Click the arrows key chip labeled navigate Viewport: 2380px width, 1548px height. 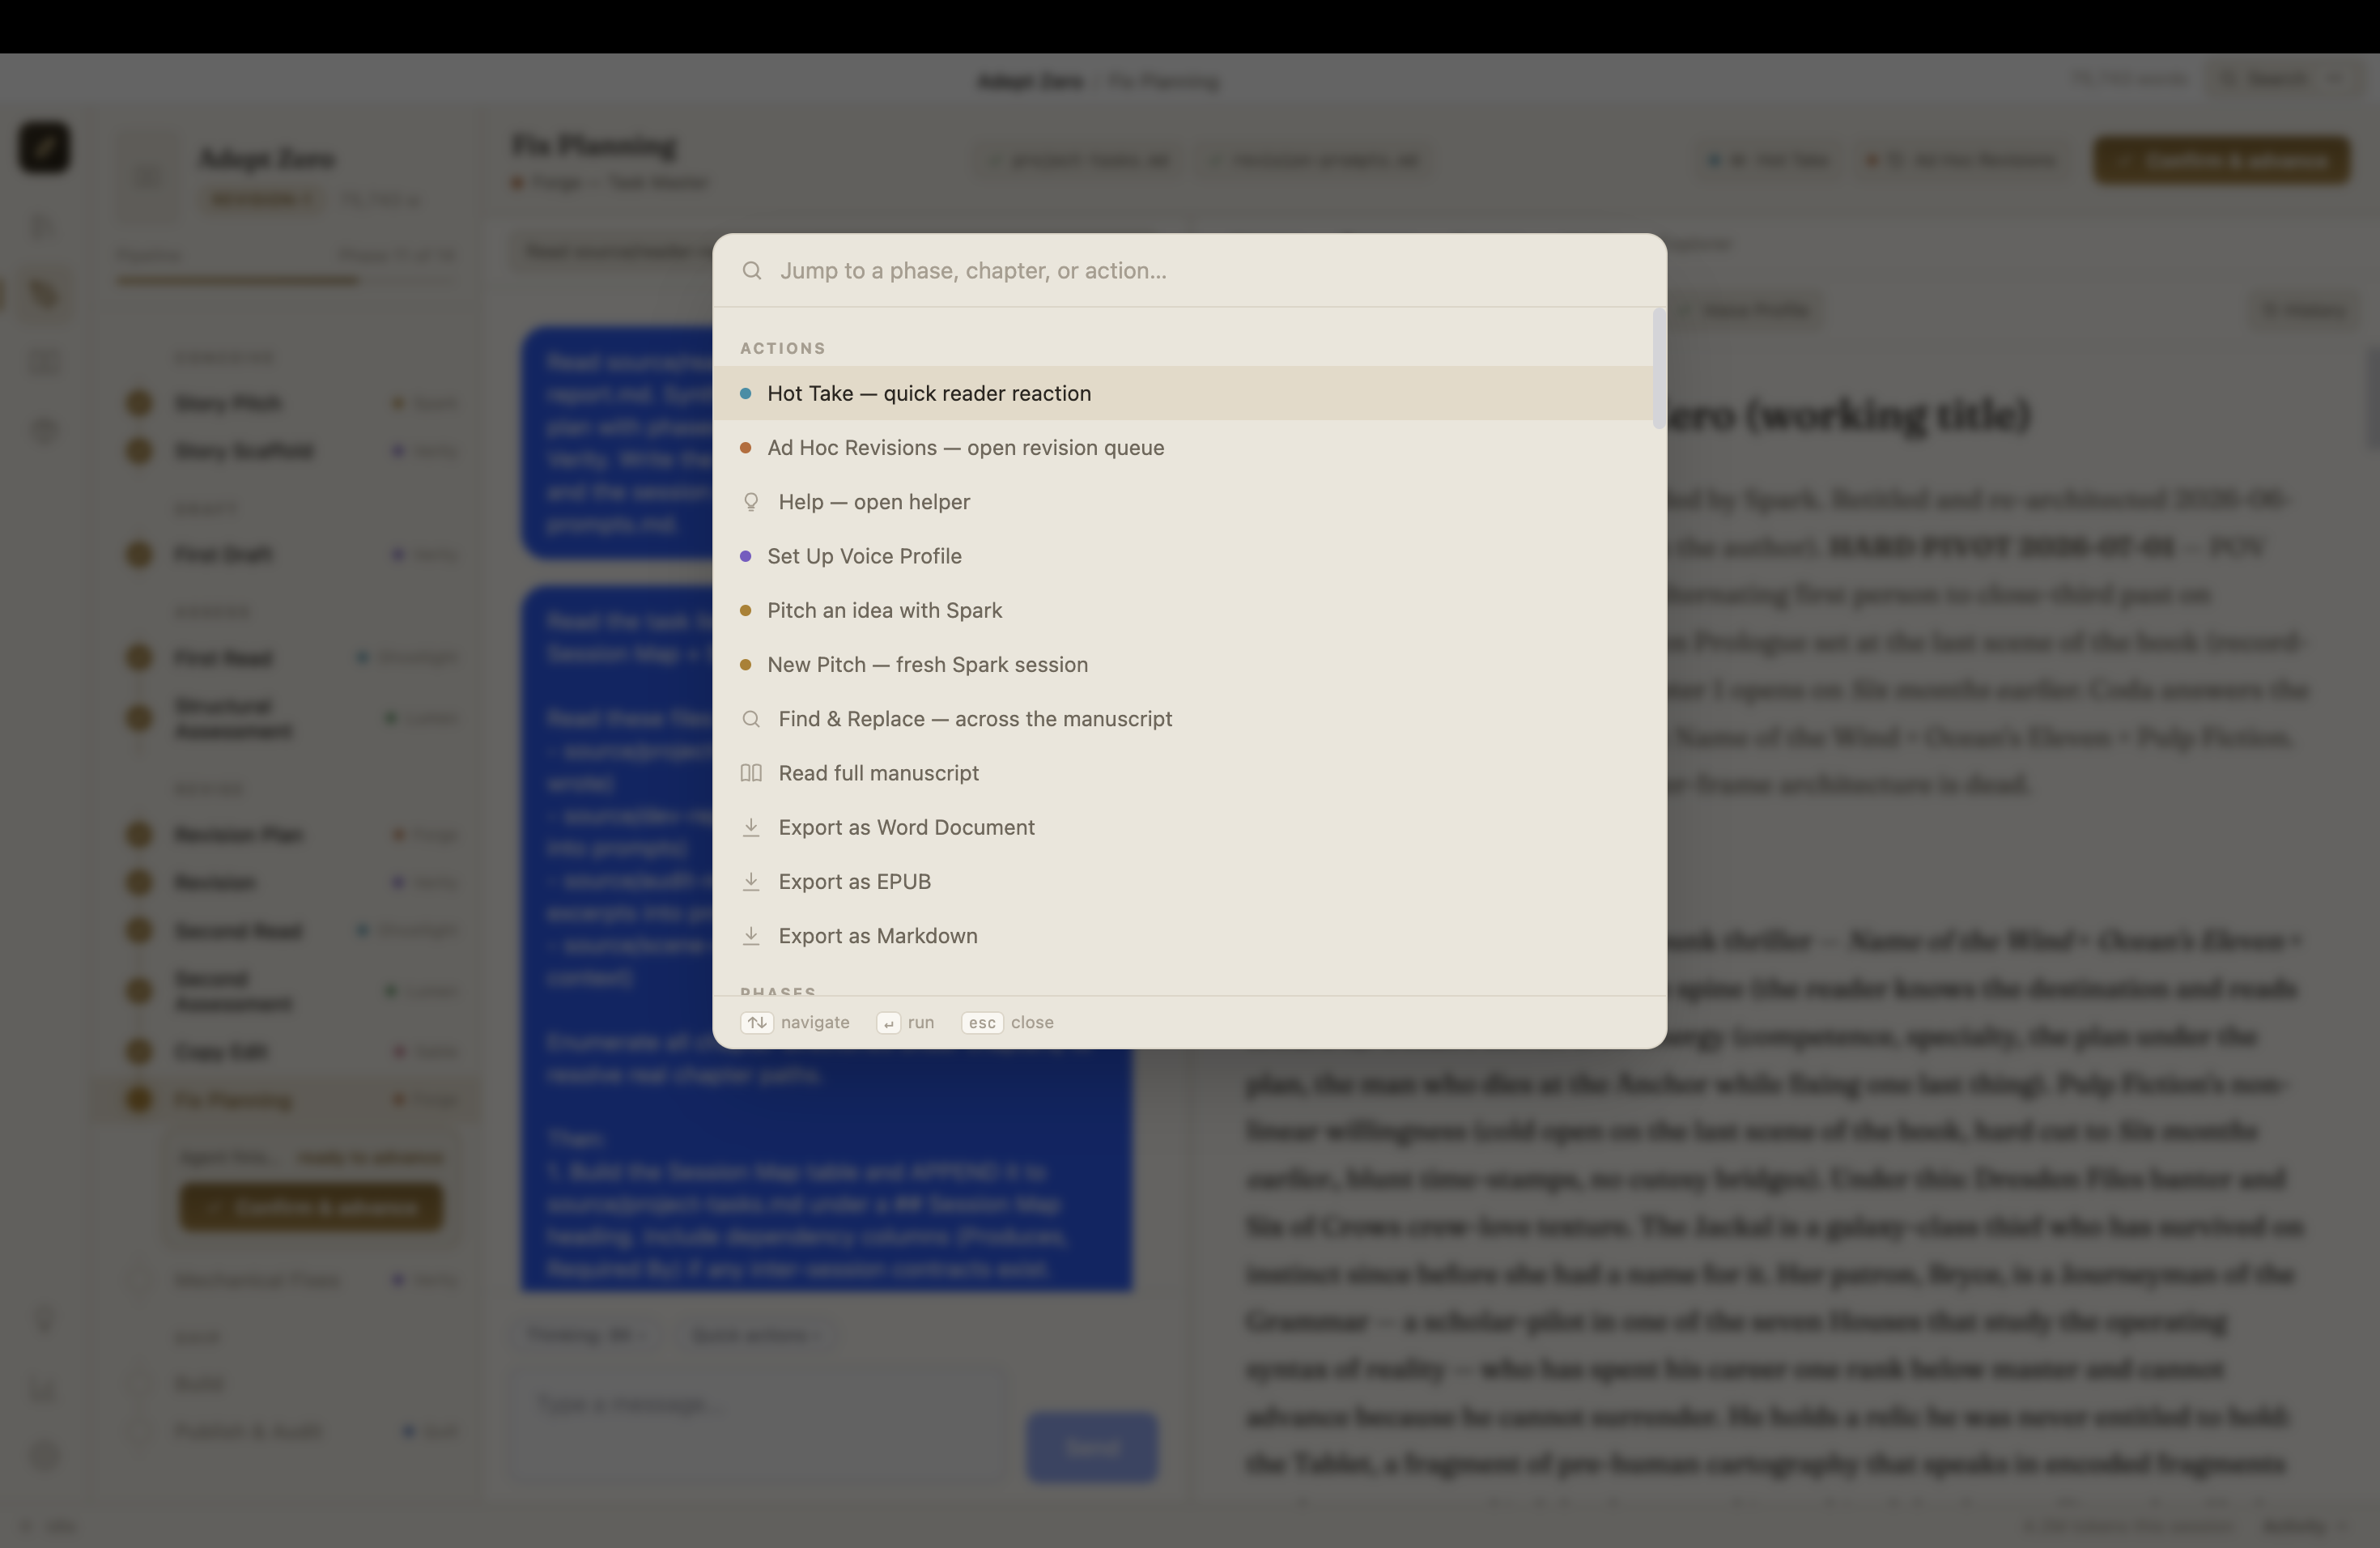[757, 1022]
